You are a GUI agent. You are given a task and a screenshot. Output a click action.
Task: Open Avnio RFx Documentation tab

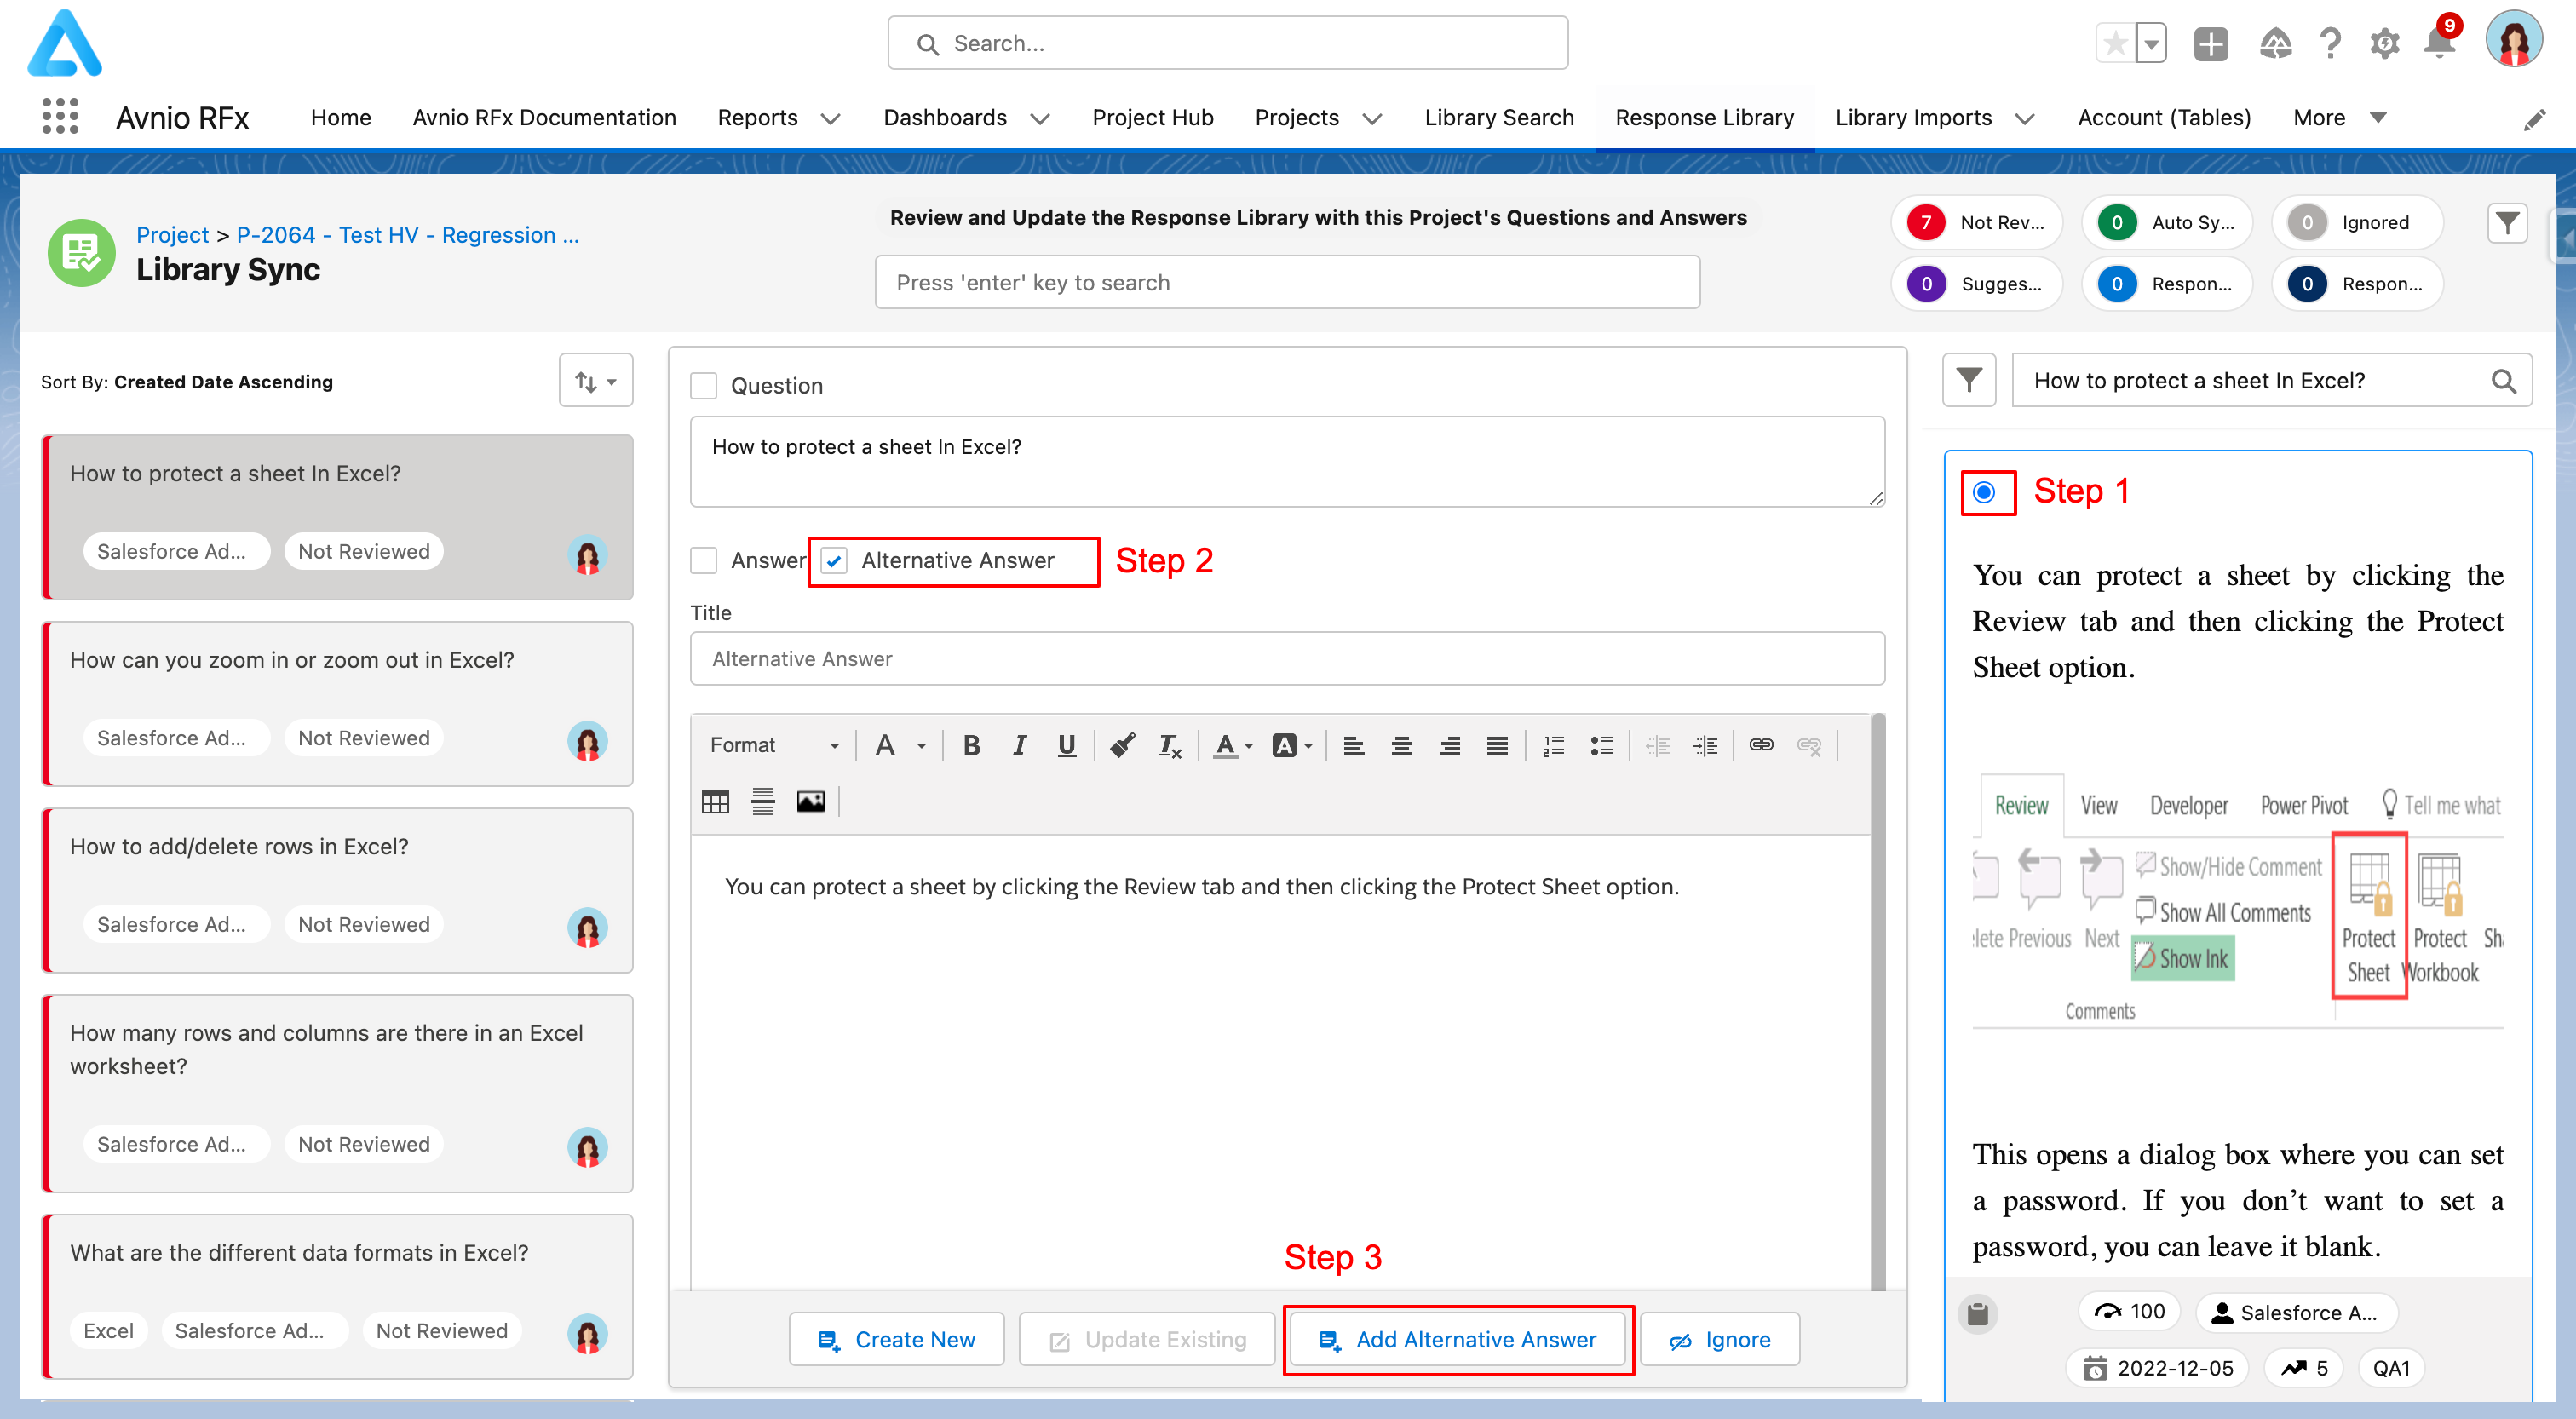click(x=544, y=117)
